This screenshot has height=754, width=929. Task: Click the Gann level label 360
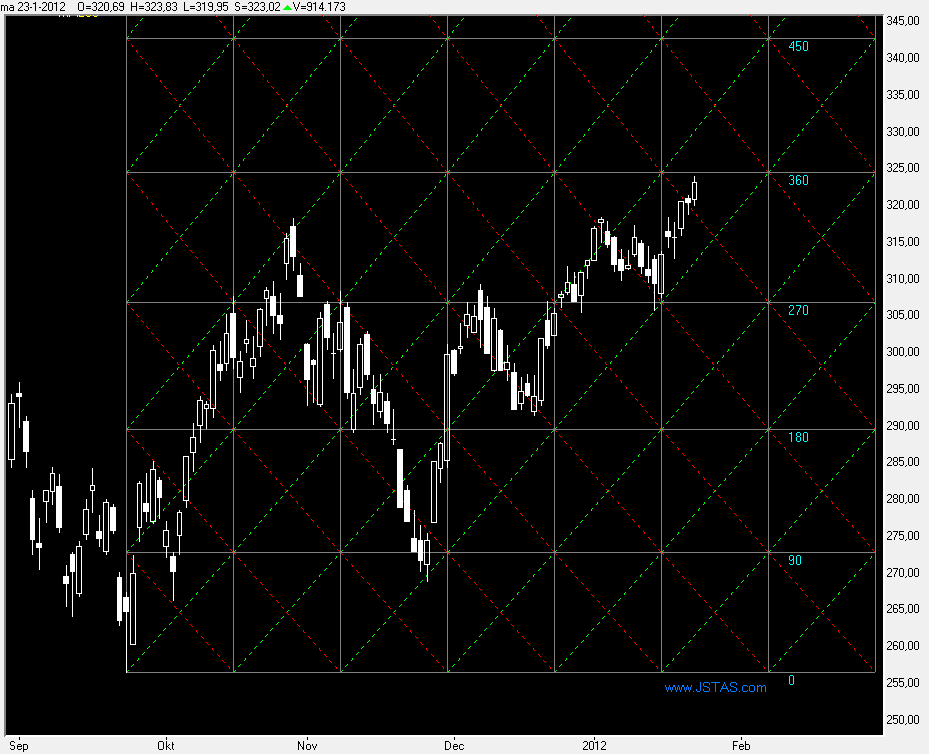click(798, 181)
